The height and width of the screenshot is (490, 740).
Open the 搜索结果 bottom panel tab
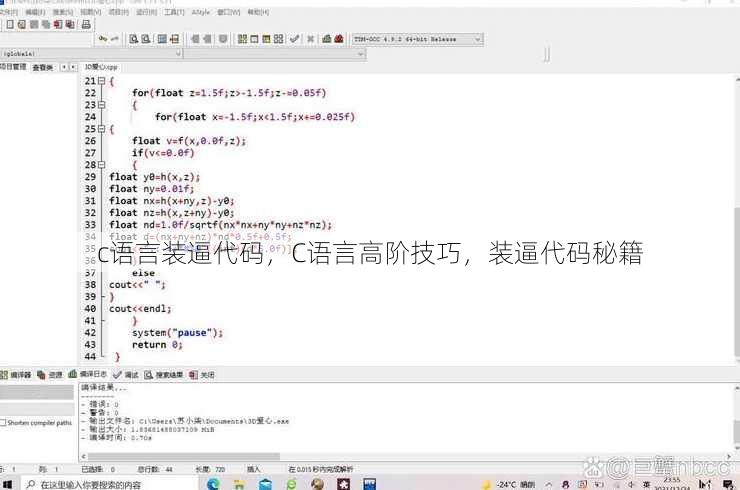[x=163, y=375]
